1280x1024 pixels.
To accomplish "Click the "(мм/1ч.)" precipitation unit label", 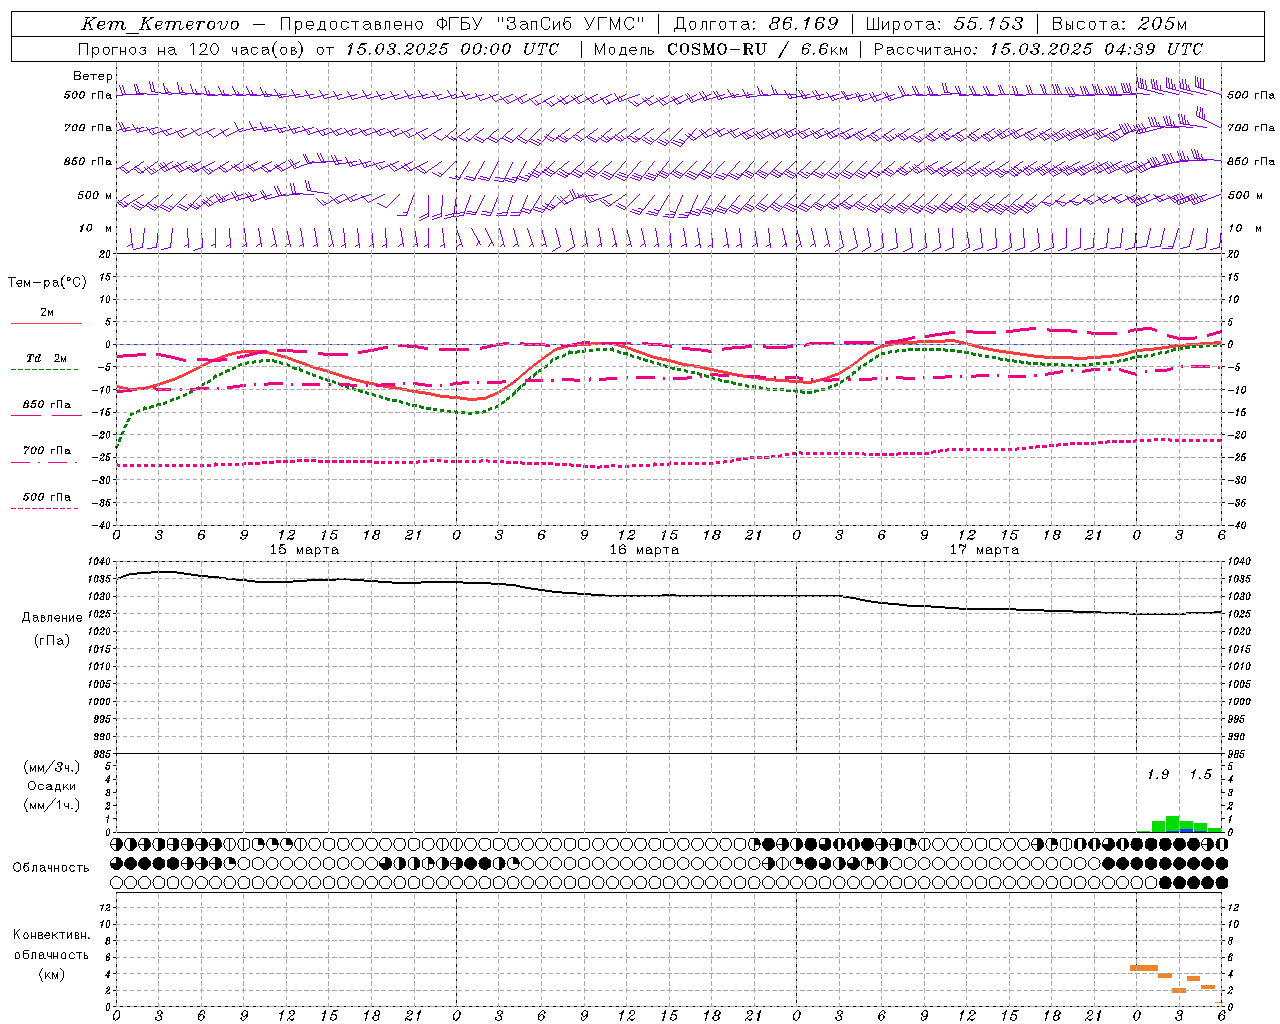I will (x=52, y=805).
